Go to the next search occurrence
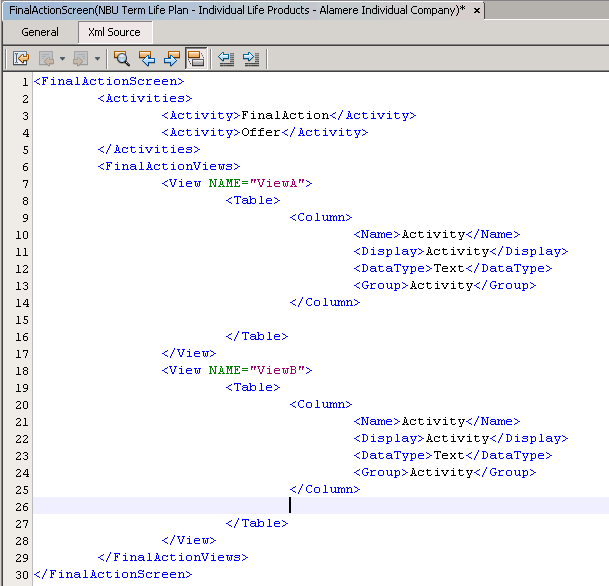Viewport: 609px width, 586px height. (x=172, y=59)
